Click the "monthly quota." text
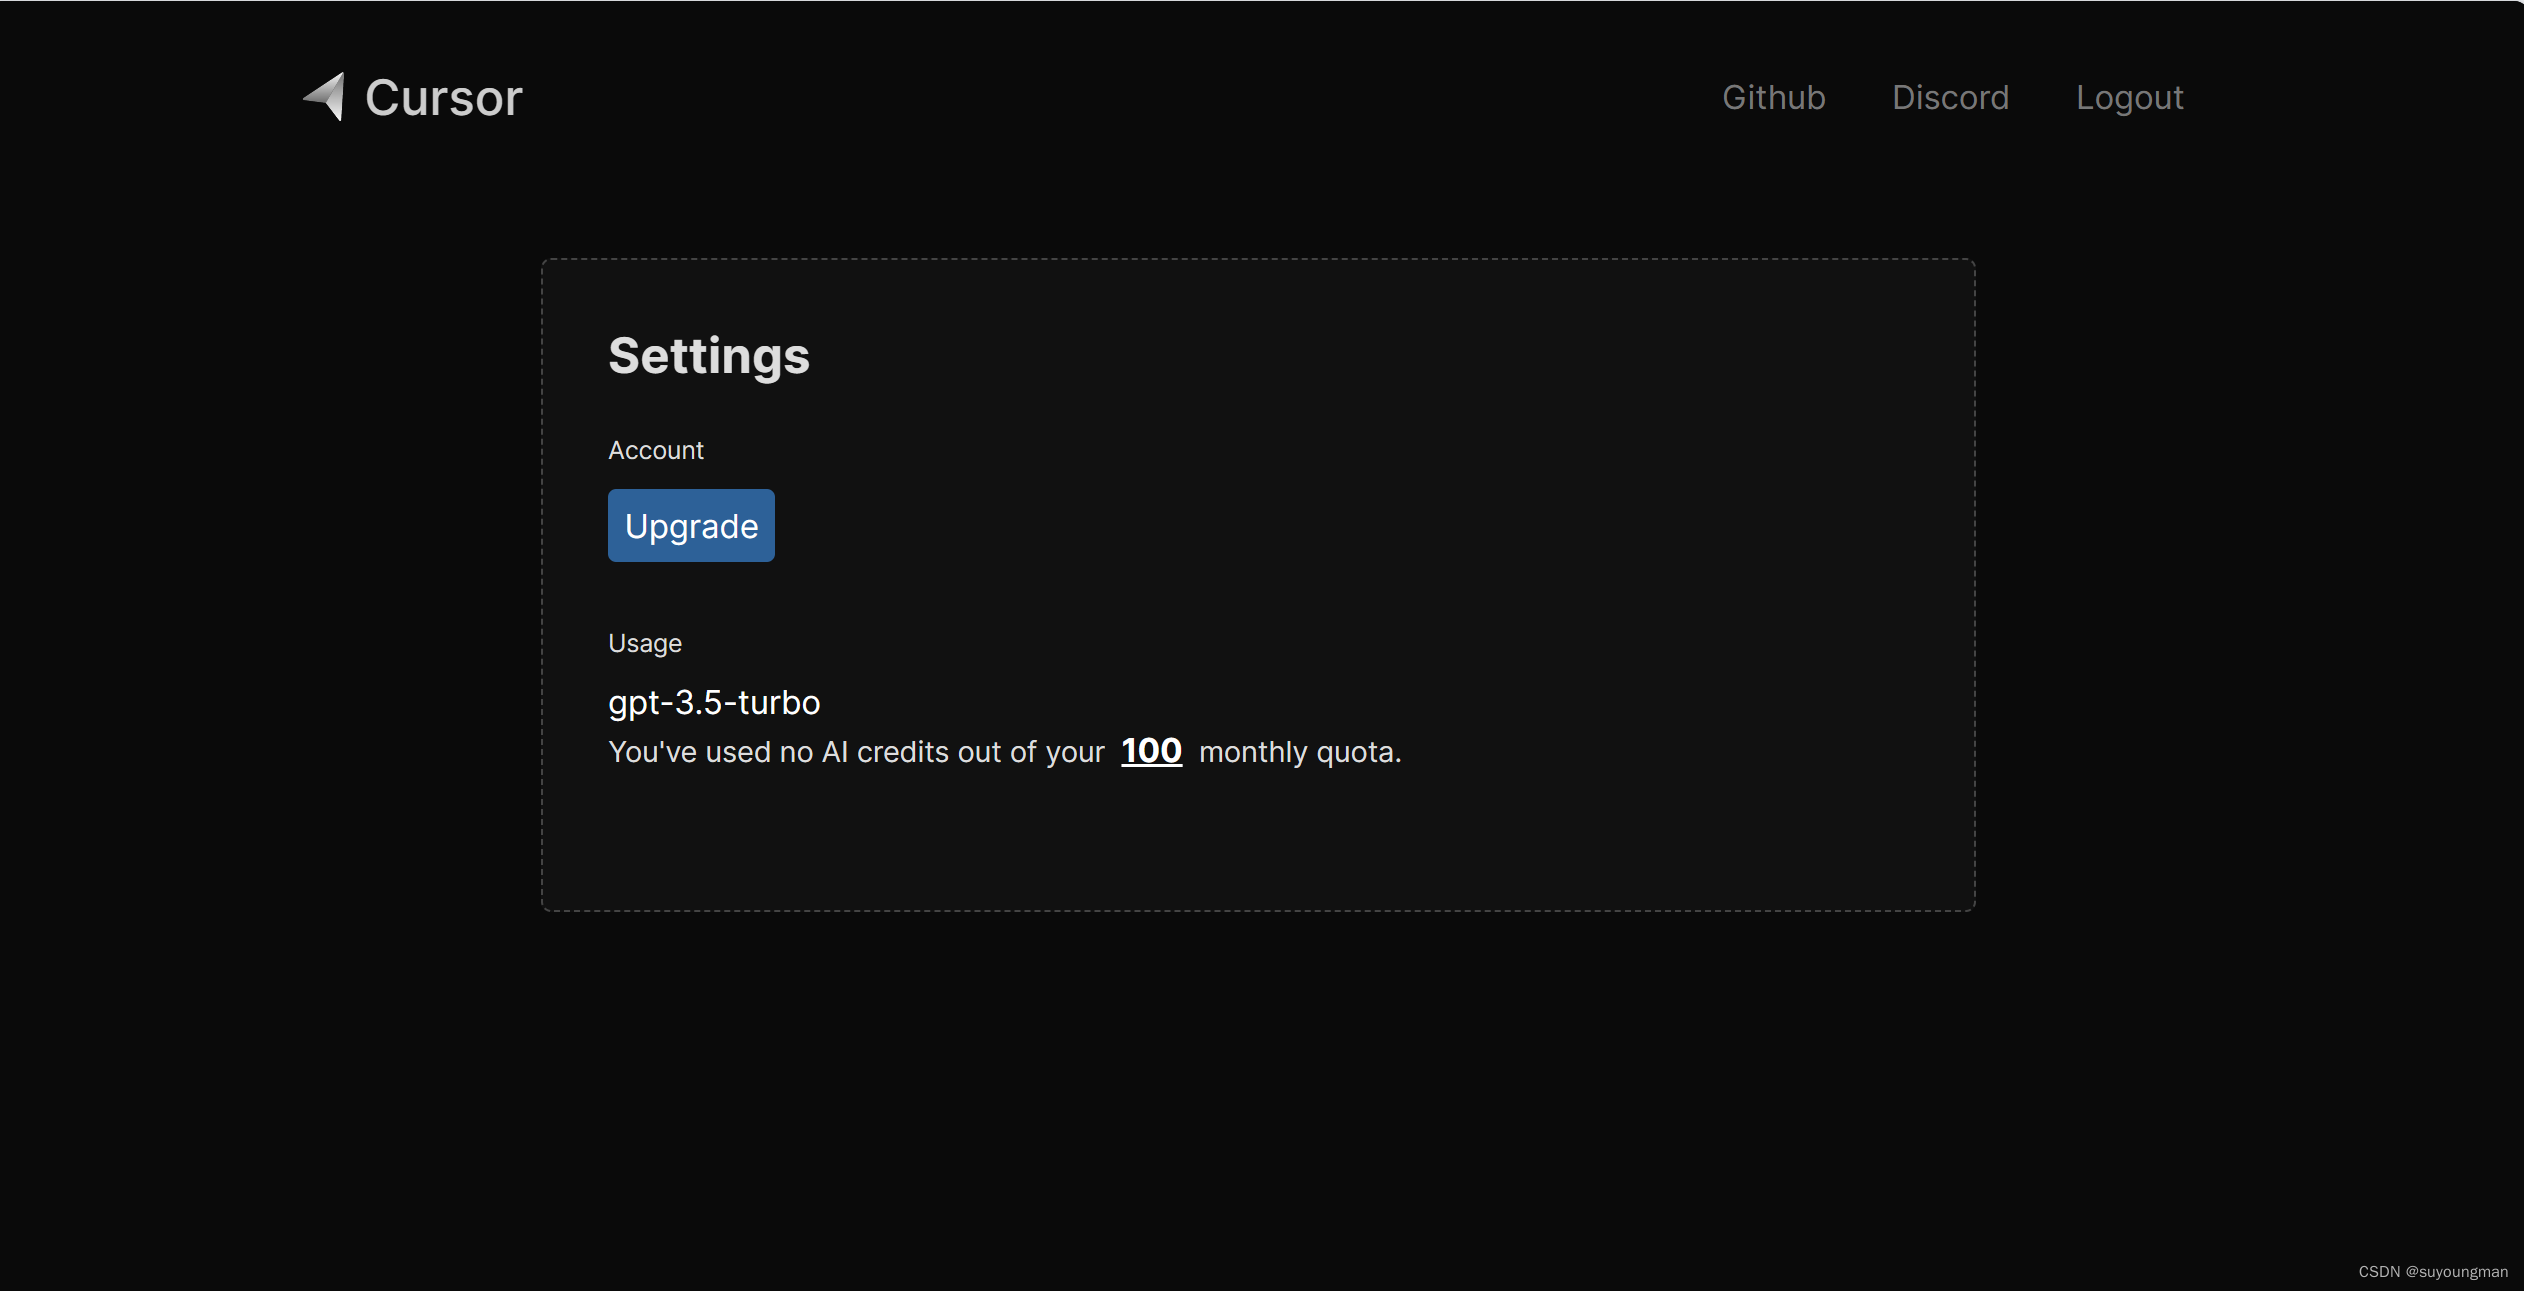Screen dimensions: 2524x1291 (1299, 752)
